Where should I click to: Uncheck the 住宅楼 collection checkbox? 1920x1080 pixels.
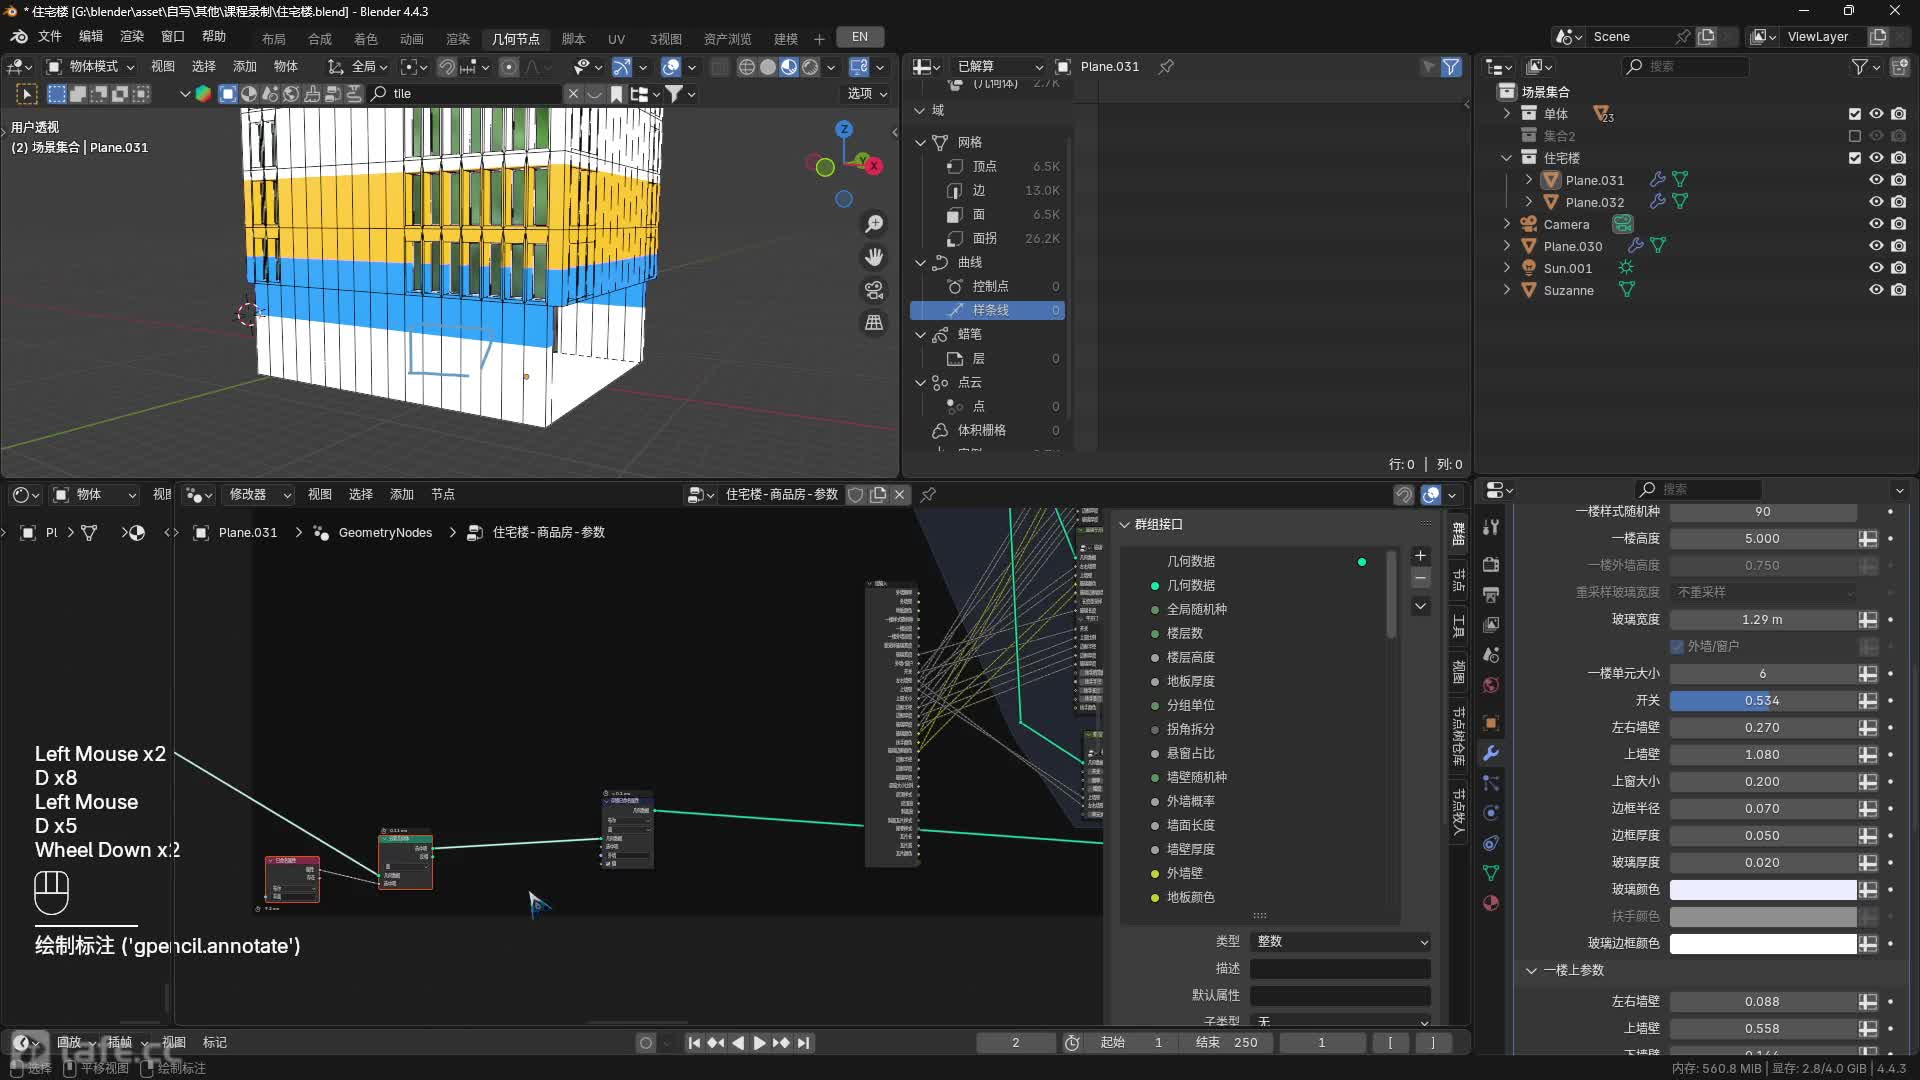click(1855, 158)
